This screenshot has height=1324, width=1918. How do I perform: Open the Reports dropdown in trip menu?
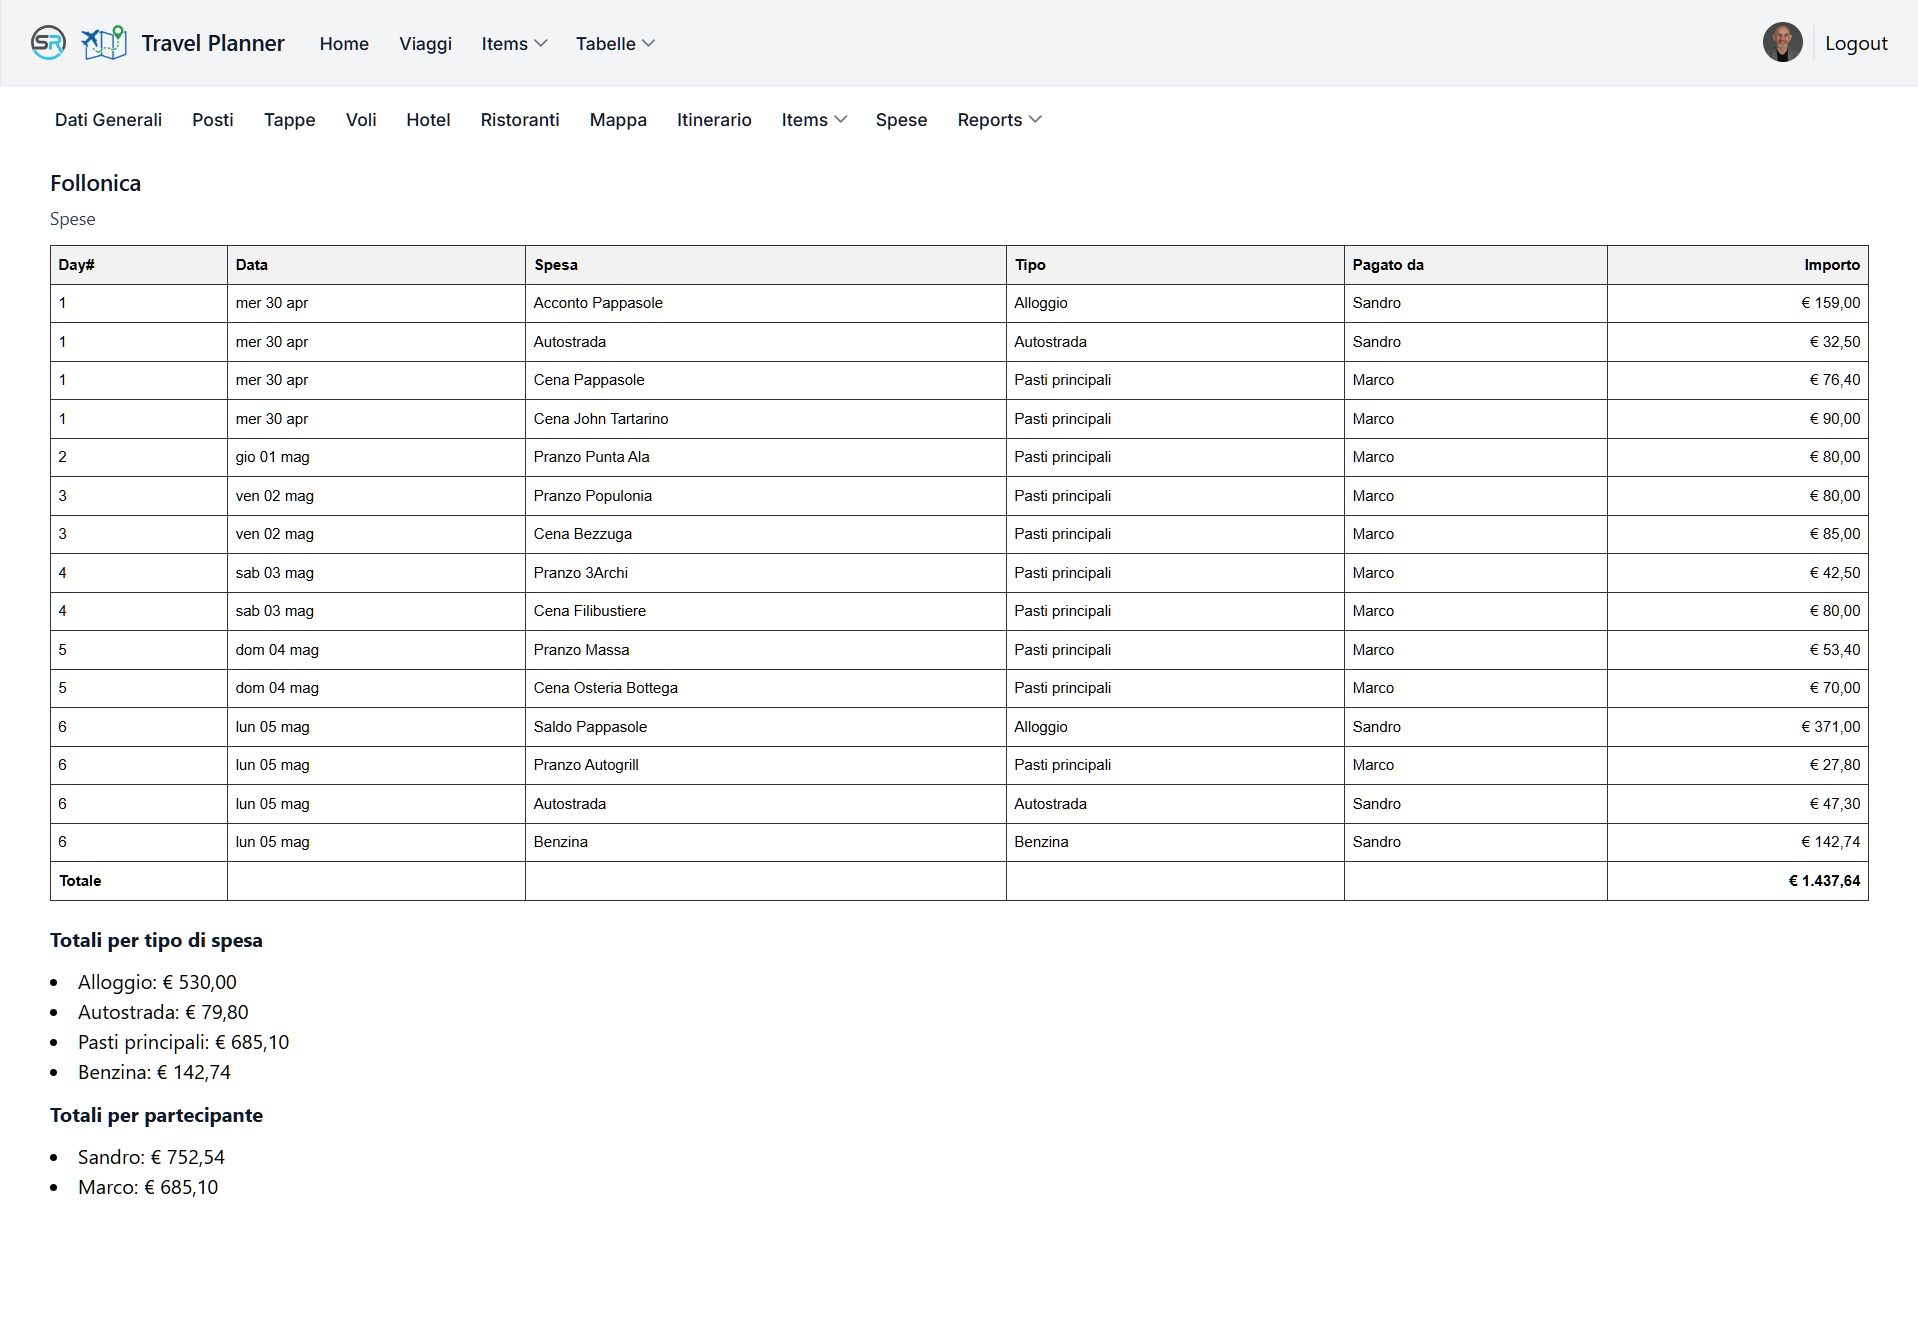(999, 120)
